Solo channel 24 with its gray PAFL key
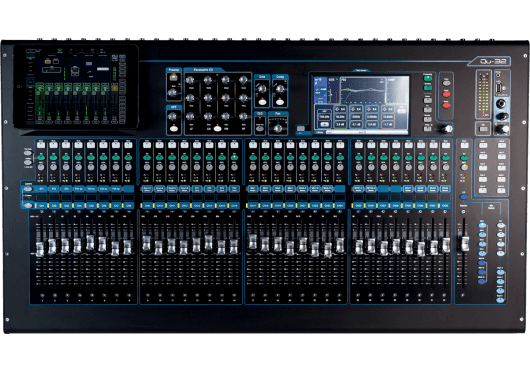530x371 pixels. click(x=340, y=167)
